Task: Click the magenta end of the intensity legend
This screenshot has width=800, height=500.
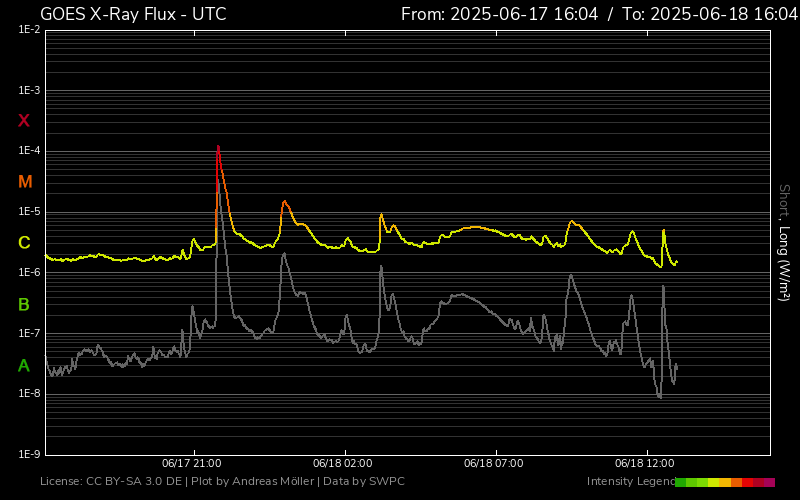Action: (769, 482)
